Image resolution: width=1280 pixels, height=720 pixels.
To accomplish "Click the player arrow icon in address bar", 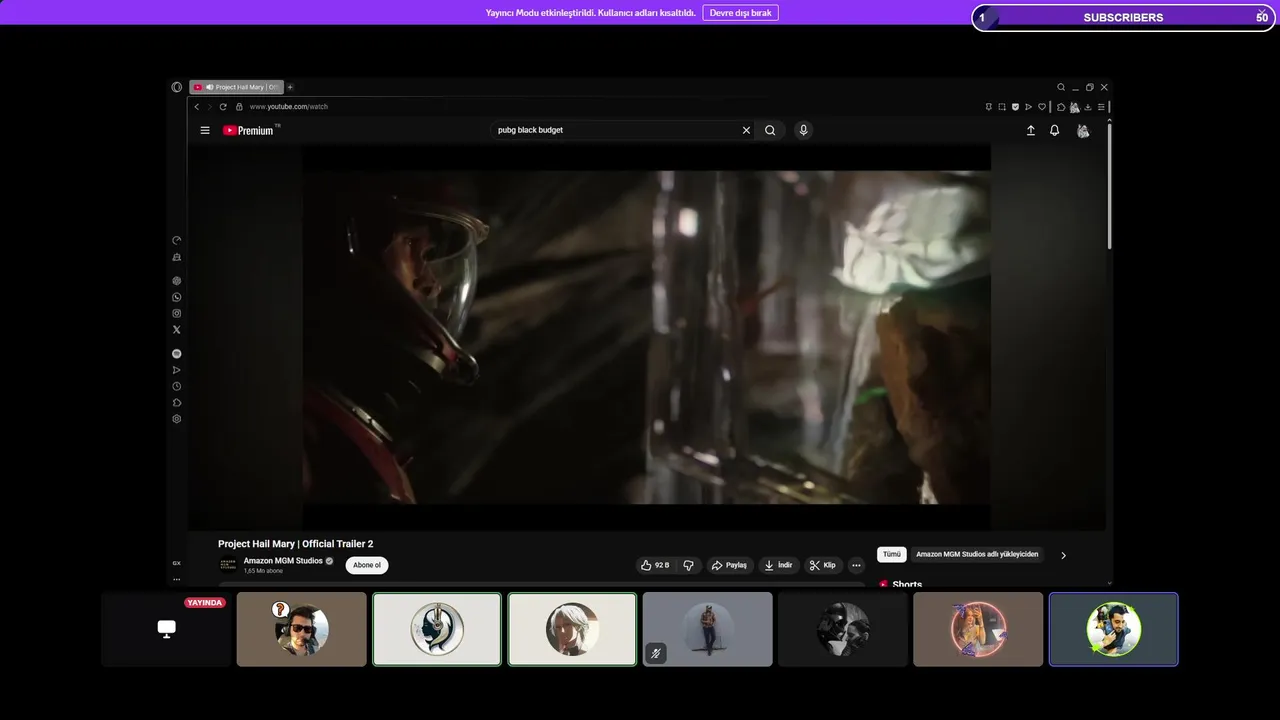I will (1028, 107).
